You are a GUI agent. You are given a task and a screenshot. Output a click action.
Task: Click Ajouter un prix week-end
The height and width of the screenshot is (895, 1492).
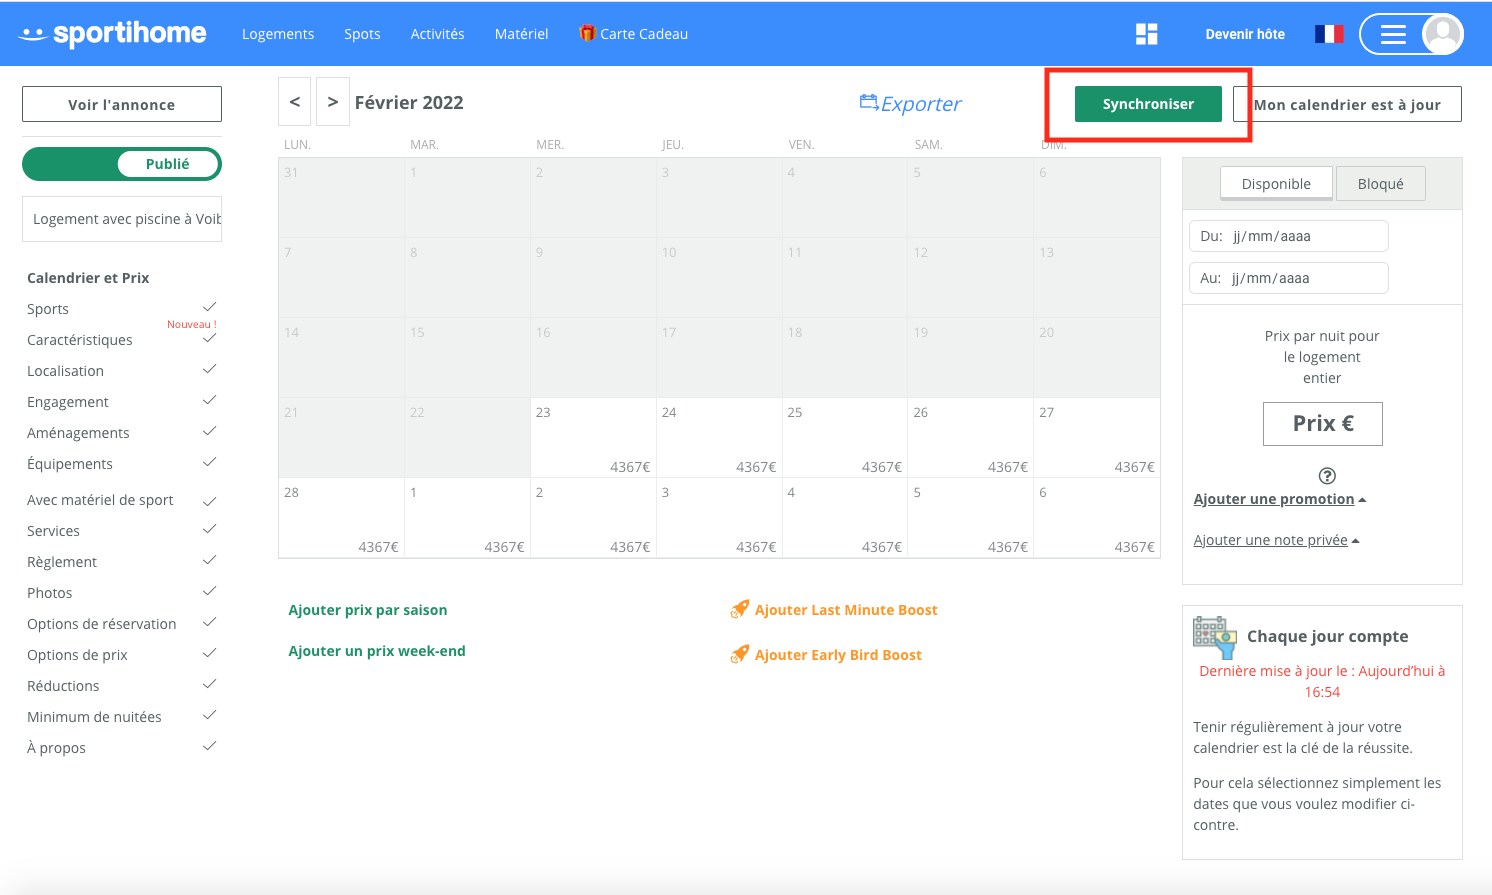coord(377,651)
